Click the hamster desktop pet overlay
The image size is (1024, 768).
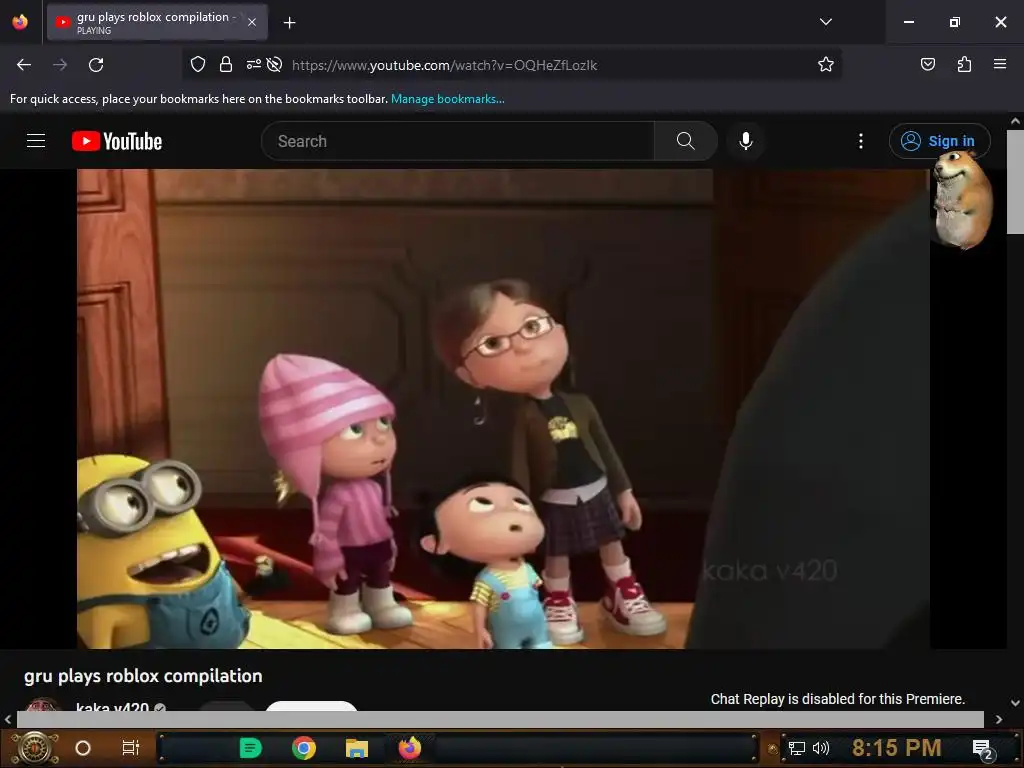coord(962,200)
